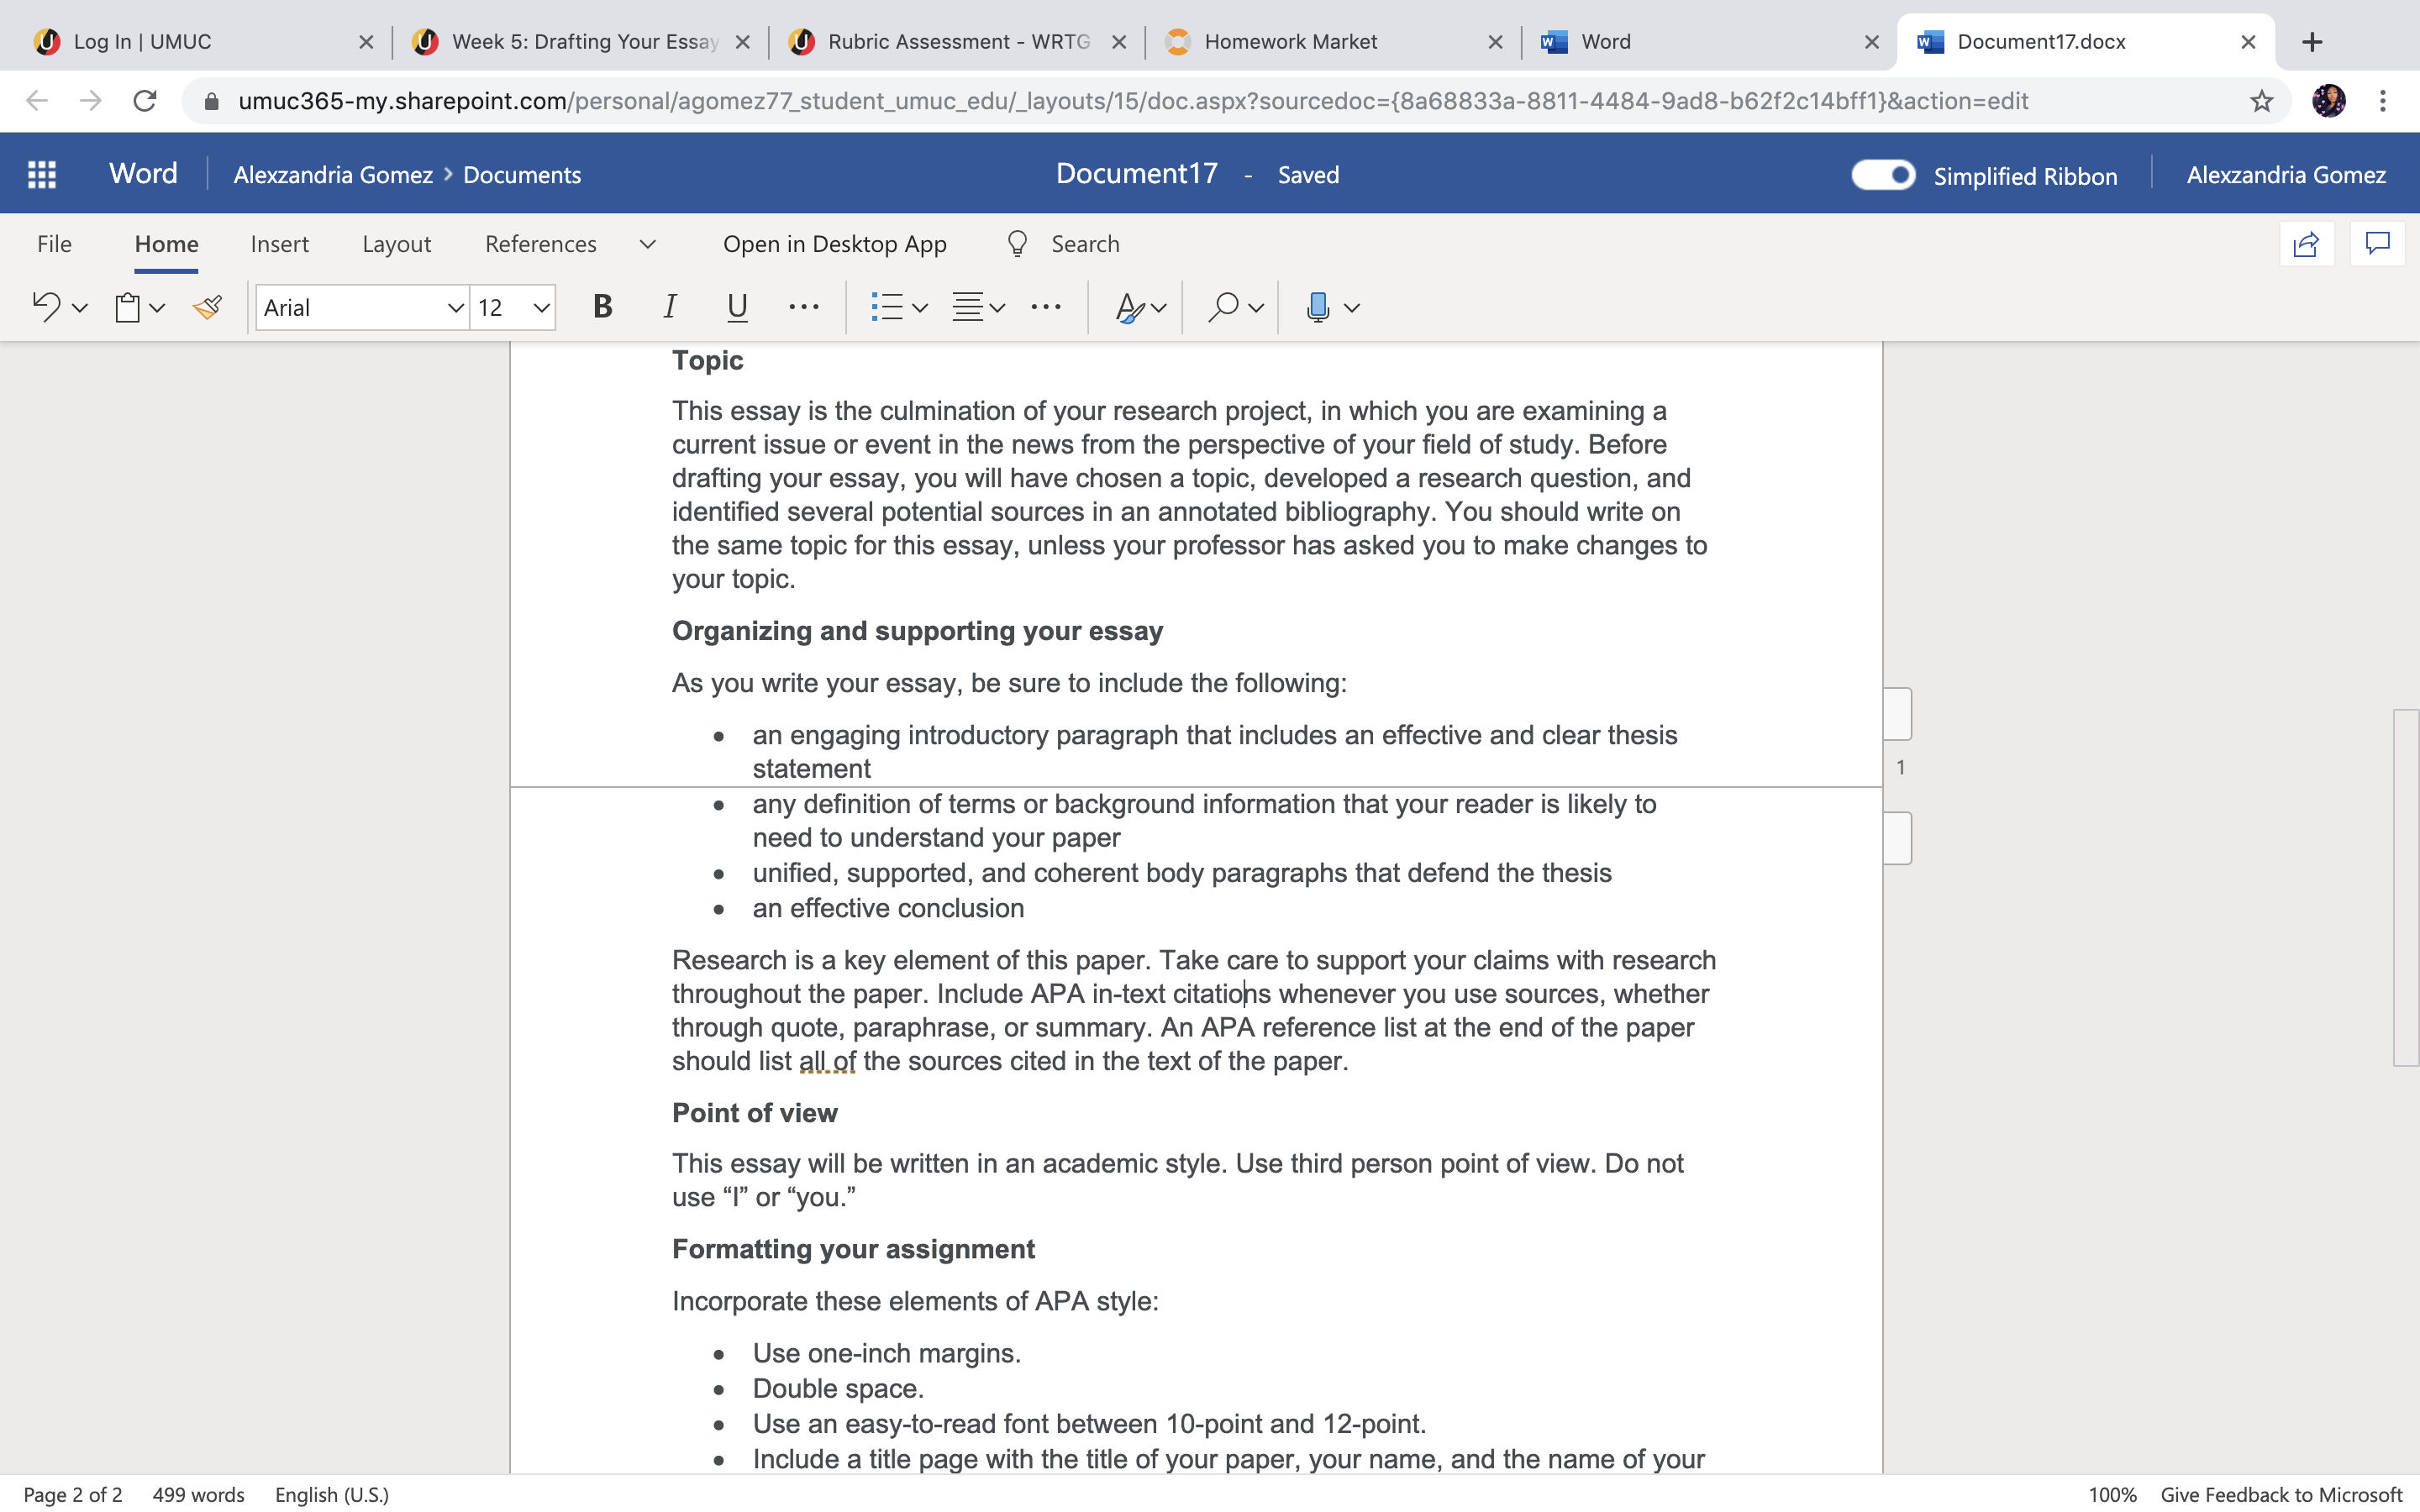Go to Documents breadcrumb link

[522, 175]
